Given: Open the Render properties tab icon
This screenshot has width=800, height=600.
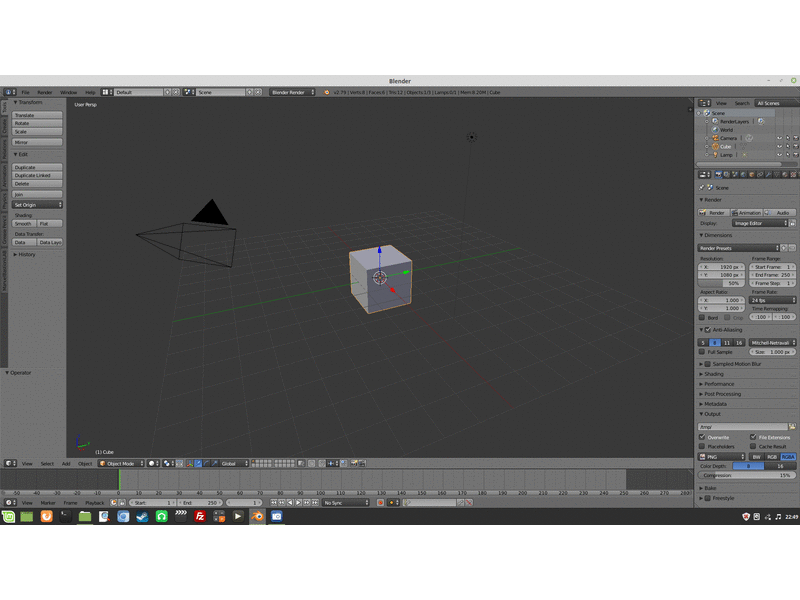Looking at the screenshot, I should coord(718,174).
